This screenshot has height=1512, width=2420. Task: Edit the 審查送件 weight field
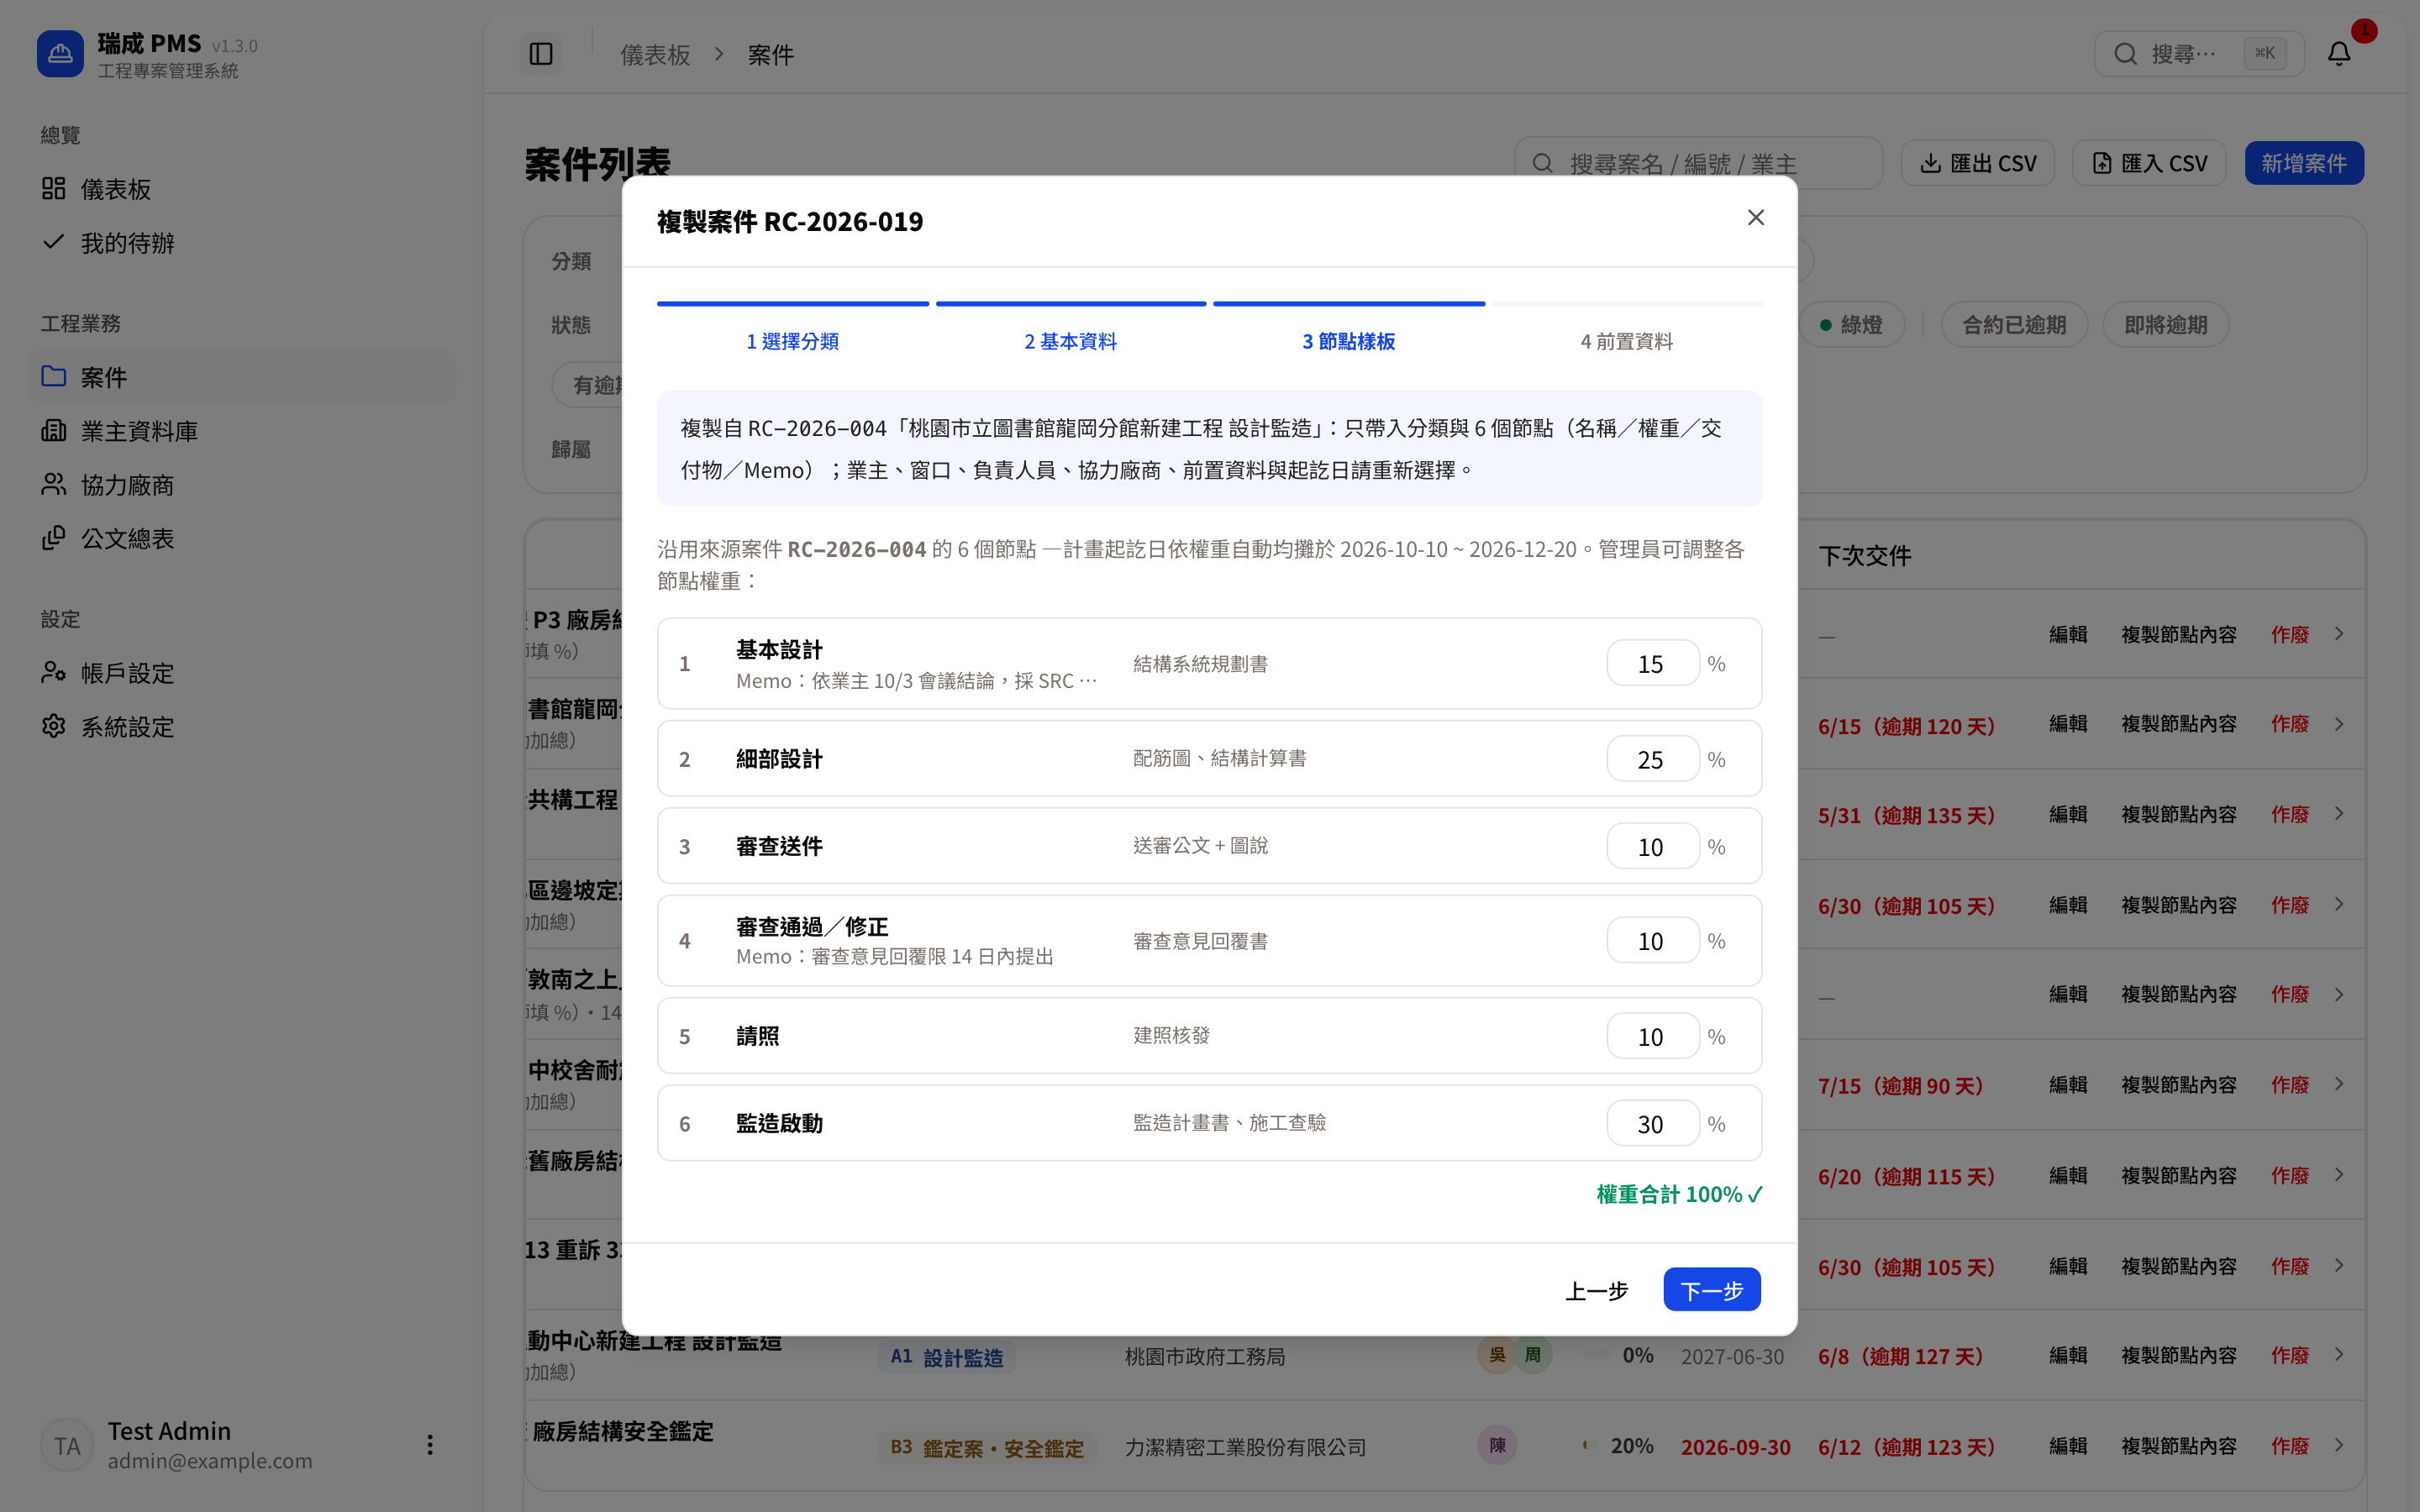[x=1652, y=847]
